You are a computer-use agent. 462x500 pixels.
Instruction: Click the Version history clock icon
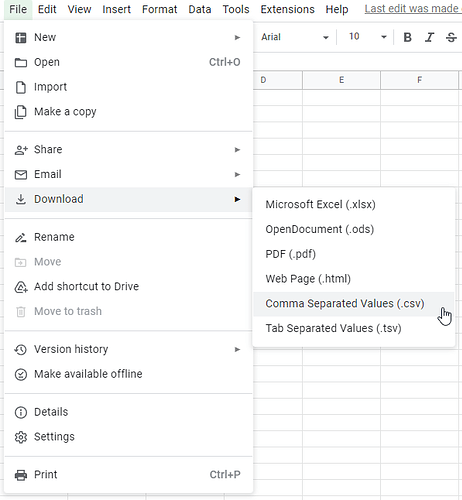tap(21, 350)
